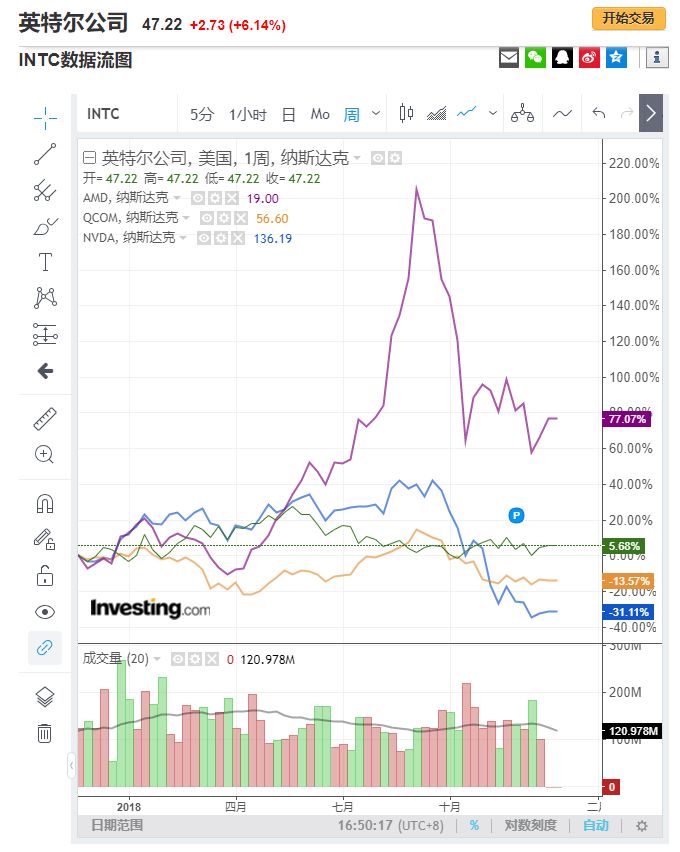The image size is (680, 852).
Task: Select the text annotation tool
Action: [45, 262]
